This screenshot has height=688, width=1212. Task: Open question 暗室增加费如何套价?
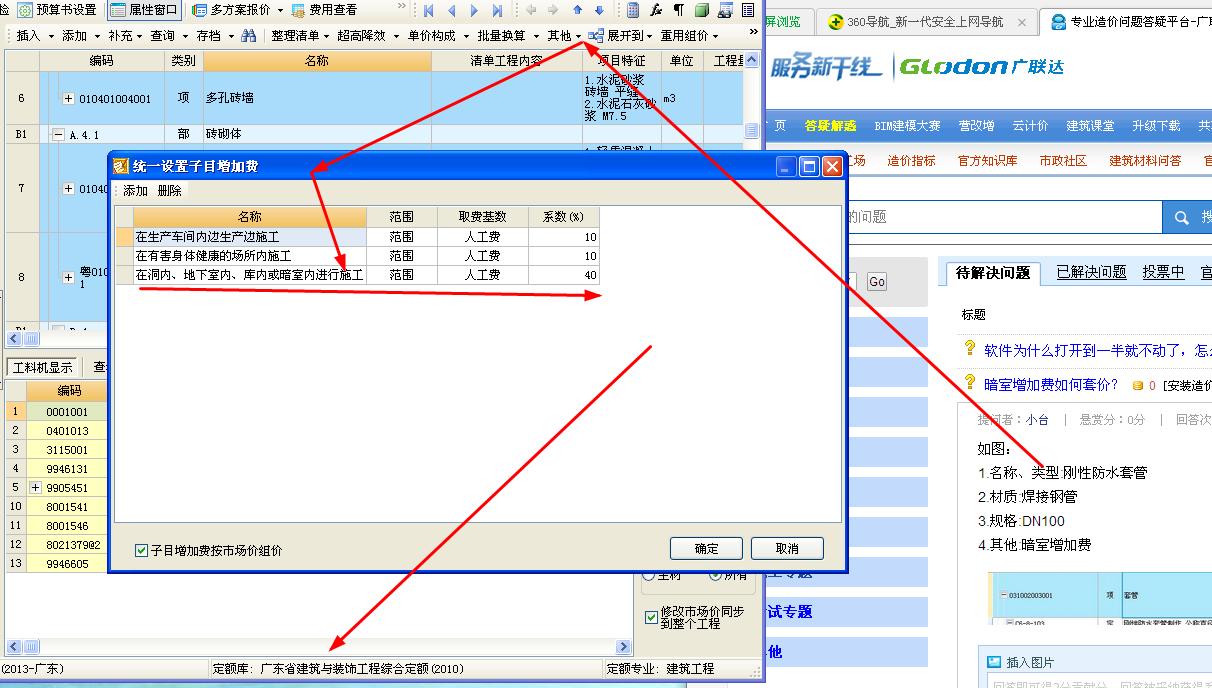[1051, 384]
